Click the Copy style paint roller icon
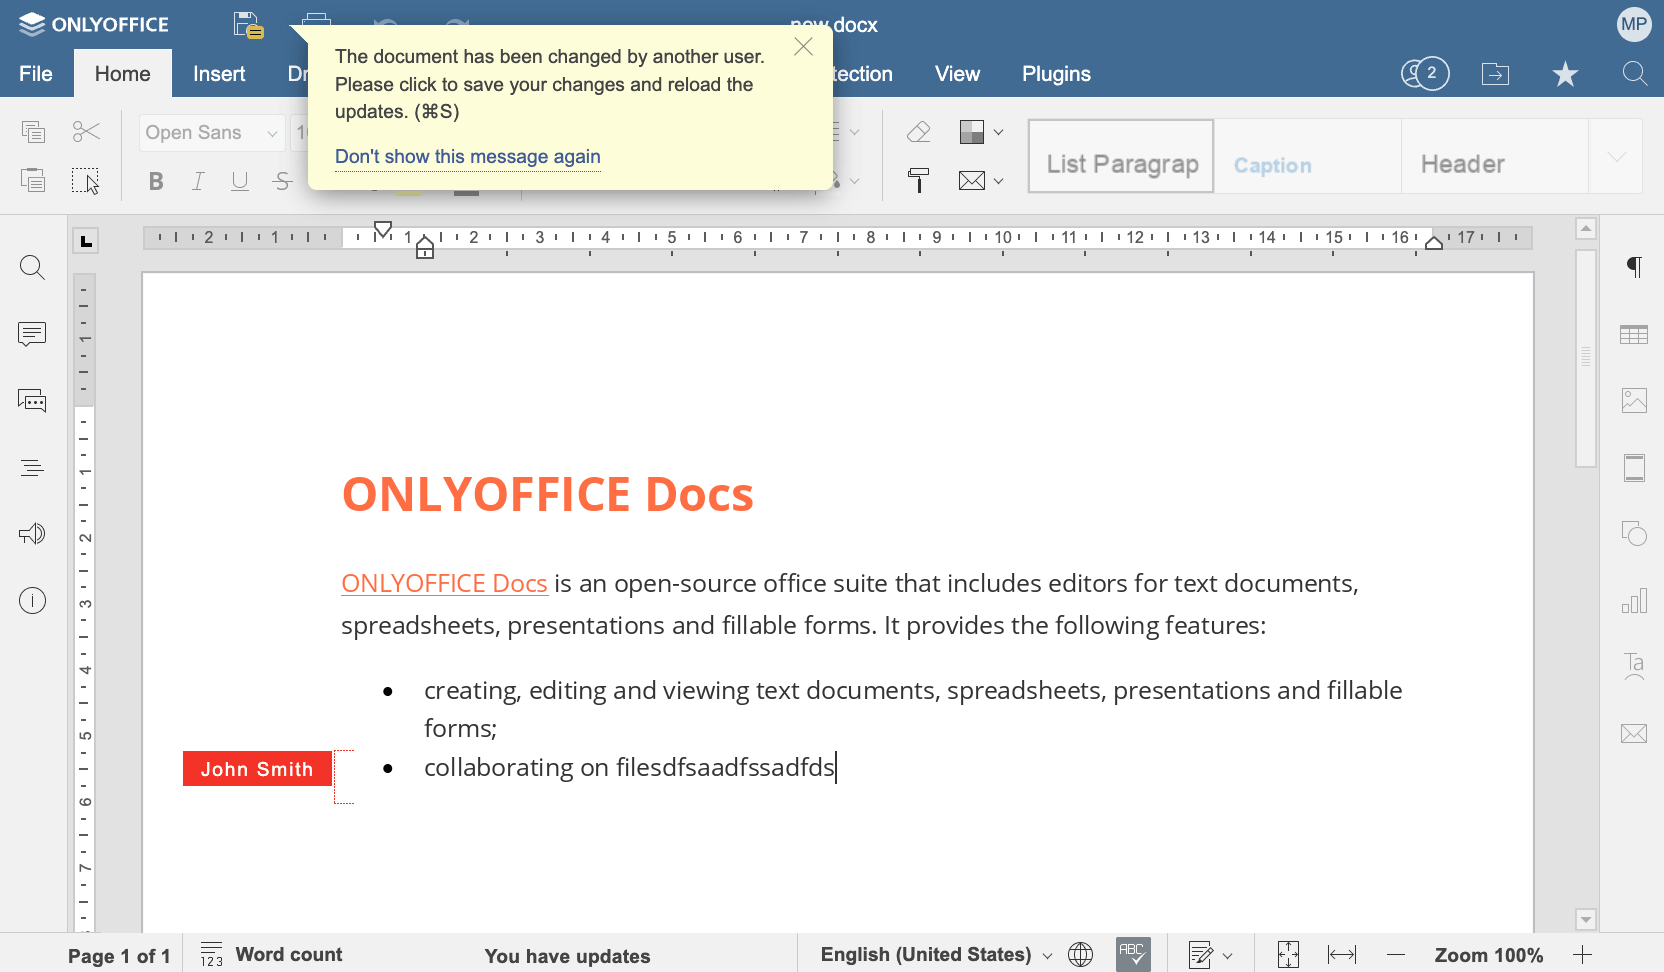Screen dimensions: 1664x972 tap(919, 180)
